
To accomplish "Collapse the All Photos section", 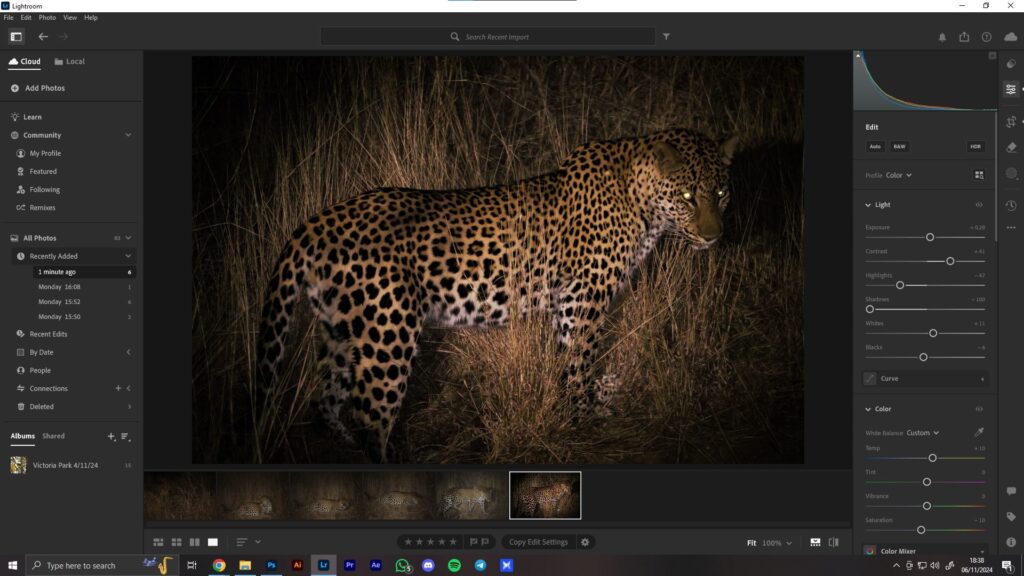I will (128, 238).
